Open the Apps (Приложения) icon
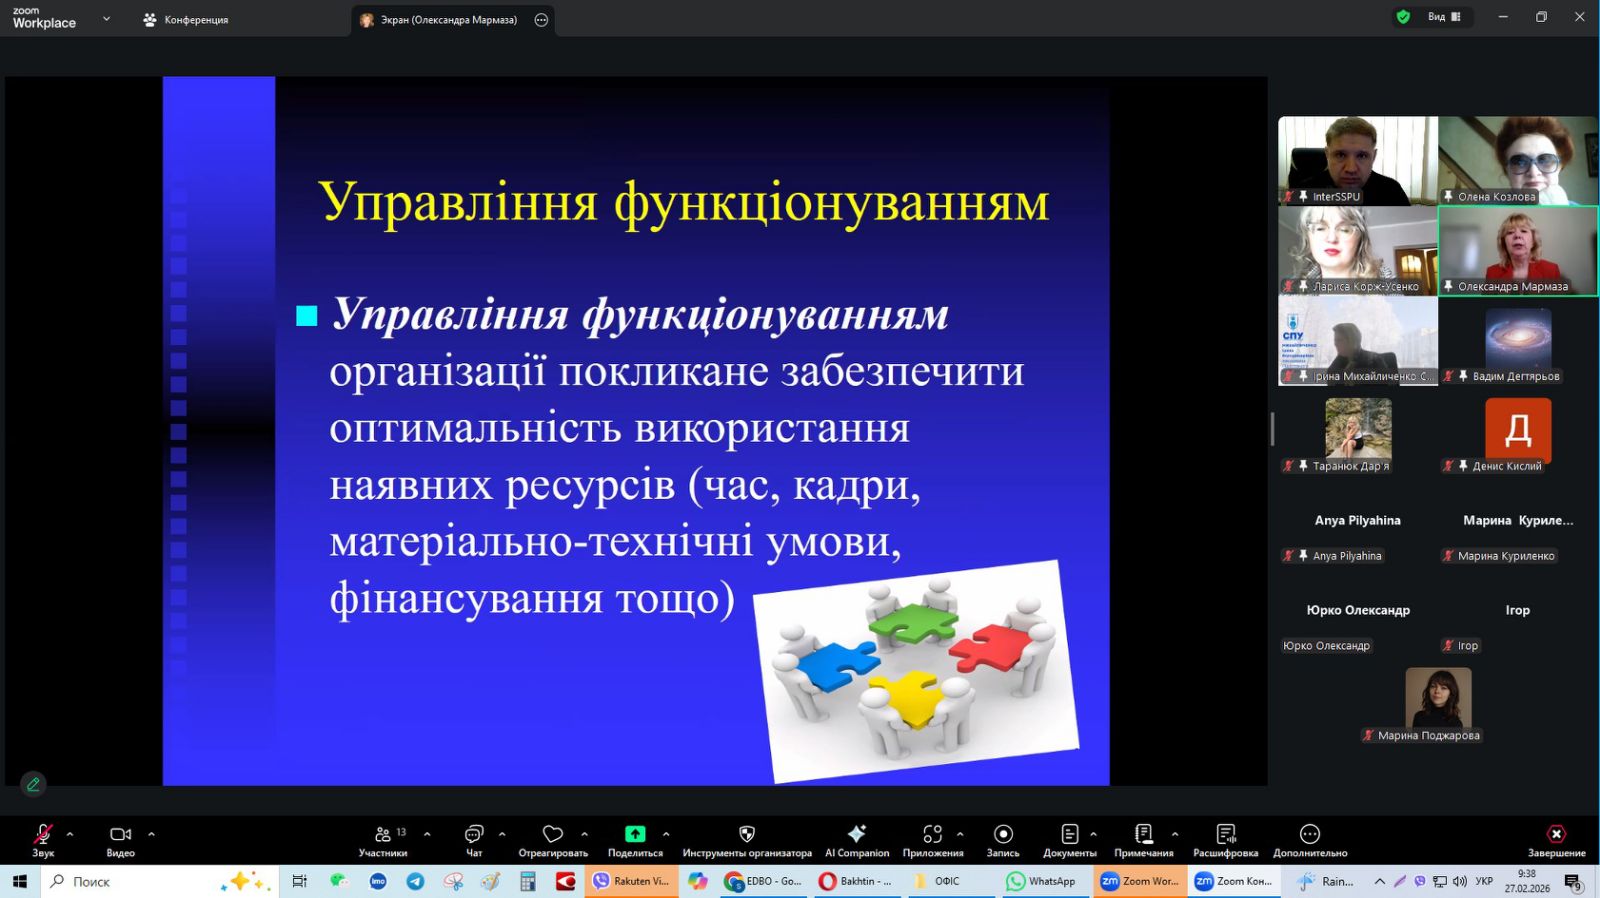 coord(932,835)
